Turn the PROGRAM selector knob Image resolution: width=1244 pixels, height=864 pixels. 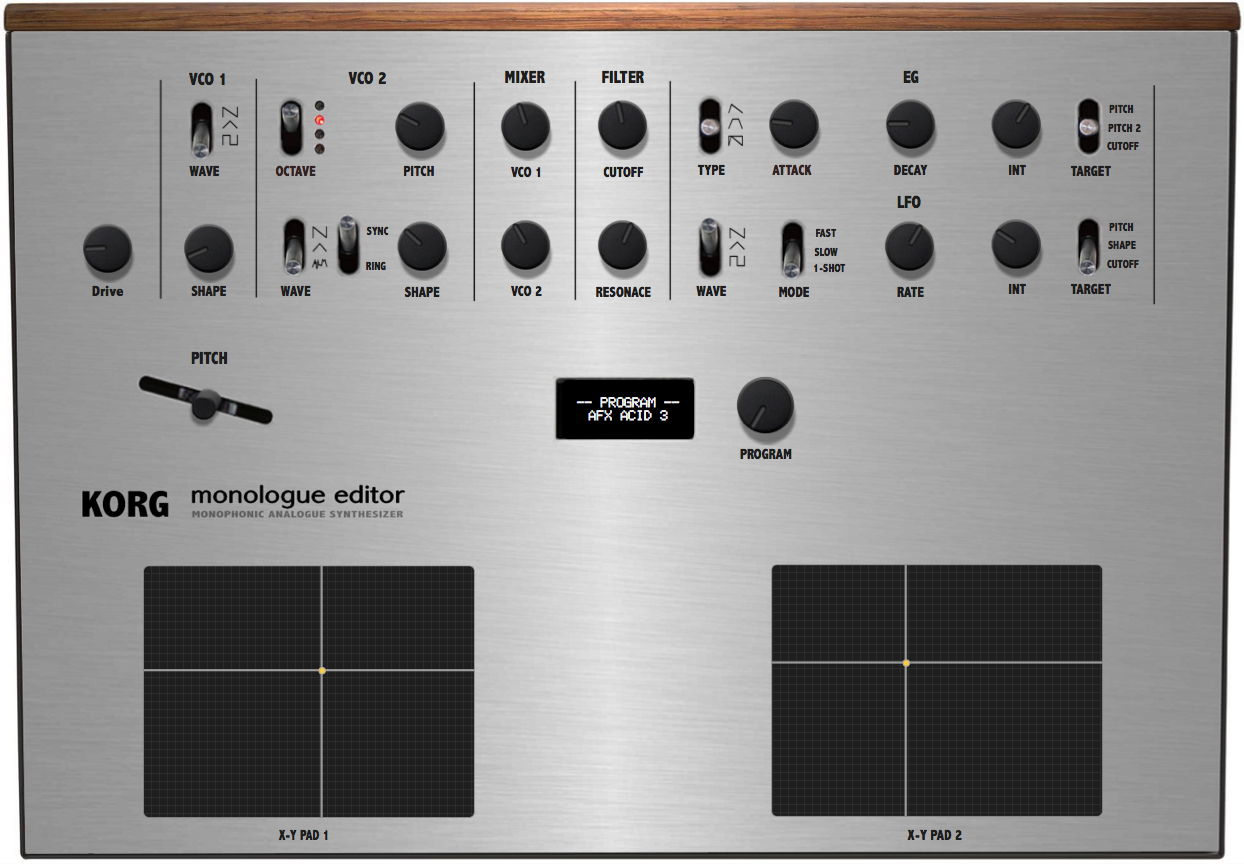point(765,405)
